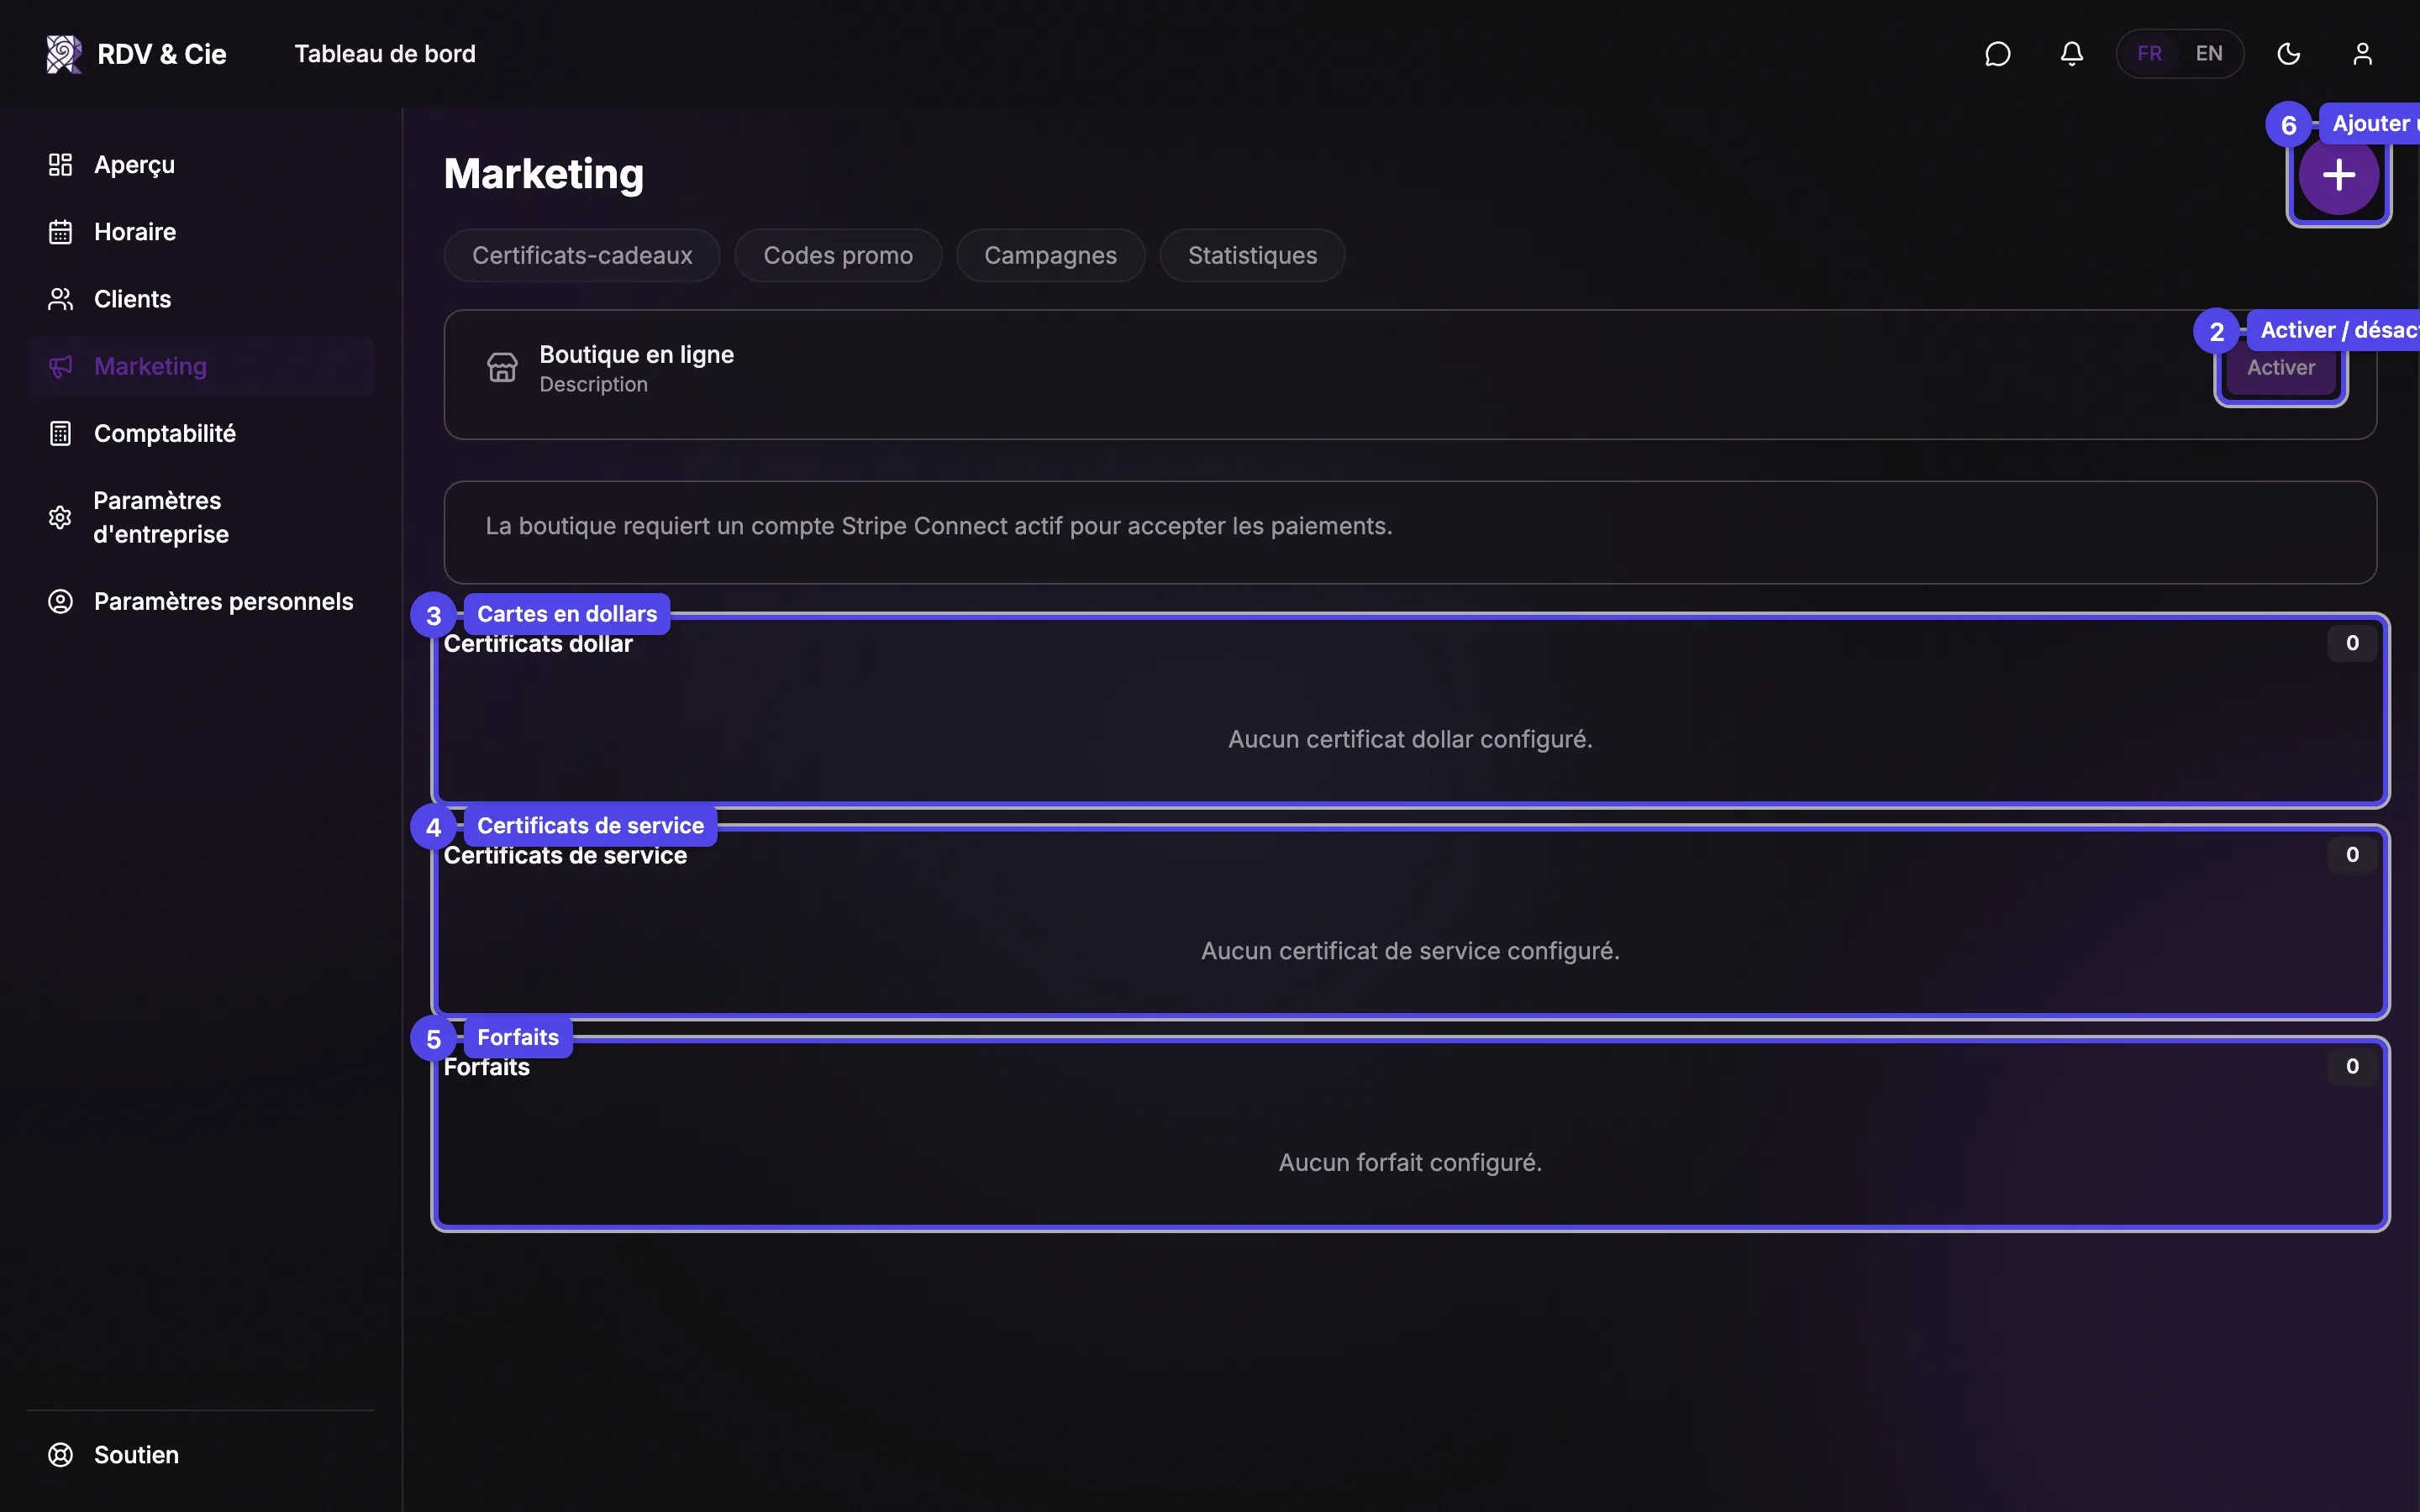The width and height of the screenshot is (2420, 1512).
Task: Click the Forfaits section heading
Action: pyautogui.click(x=487, y=1067)
